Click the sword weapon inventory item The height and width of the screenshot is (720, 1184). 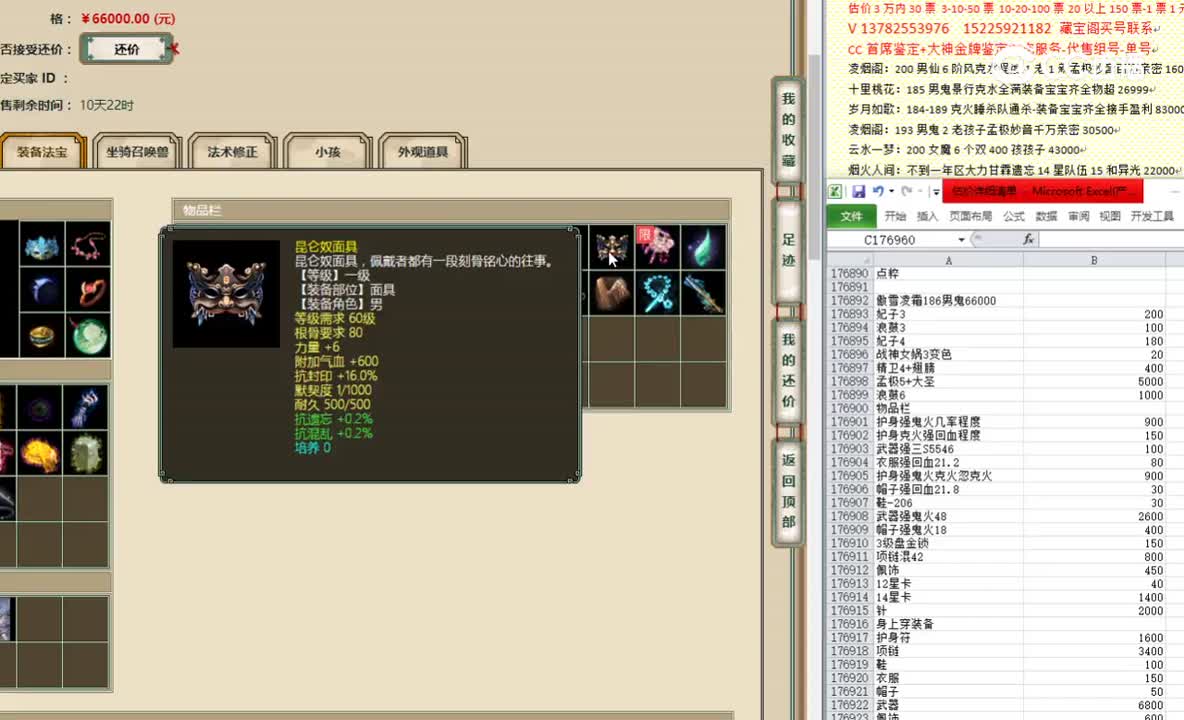703,293
